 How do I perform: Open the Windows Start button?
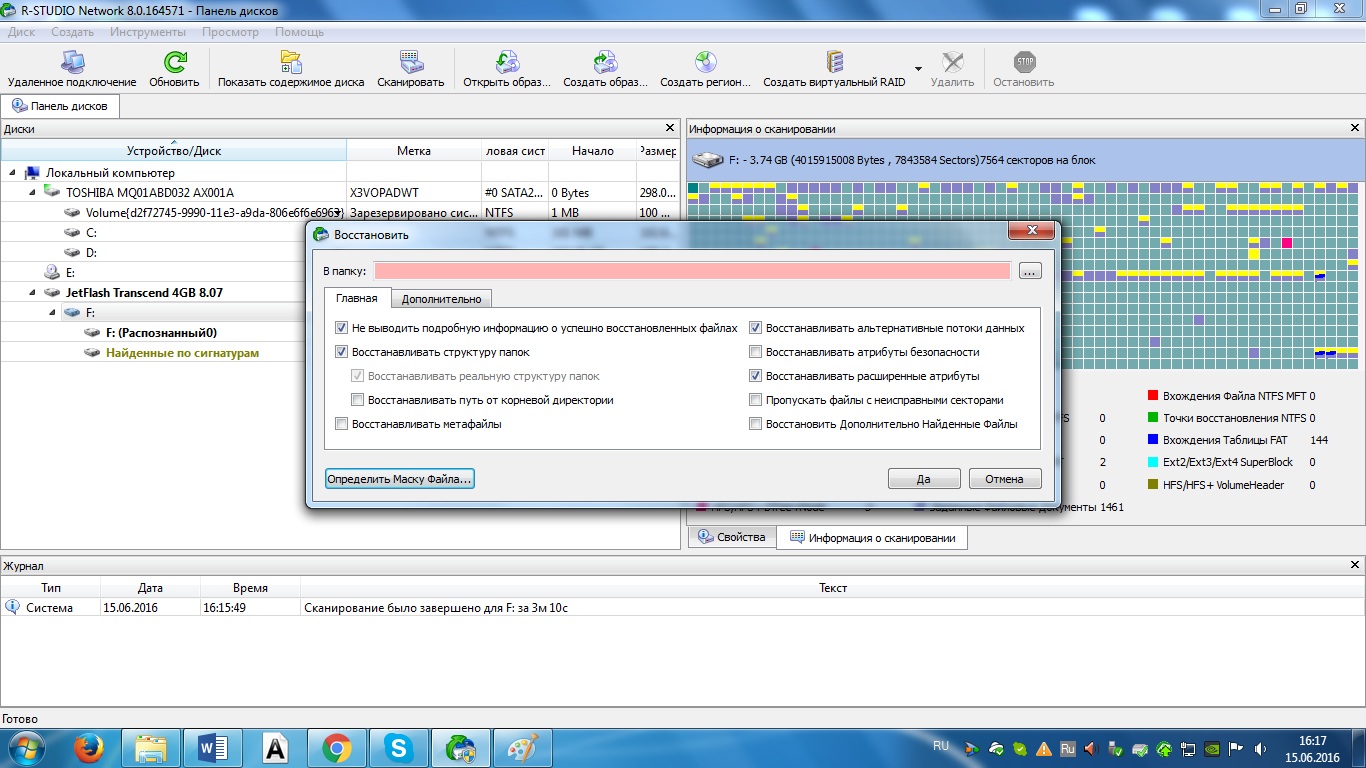tap(26, 748)
